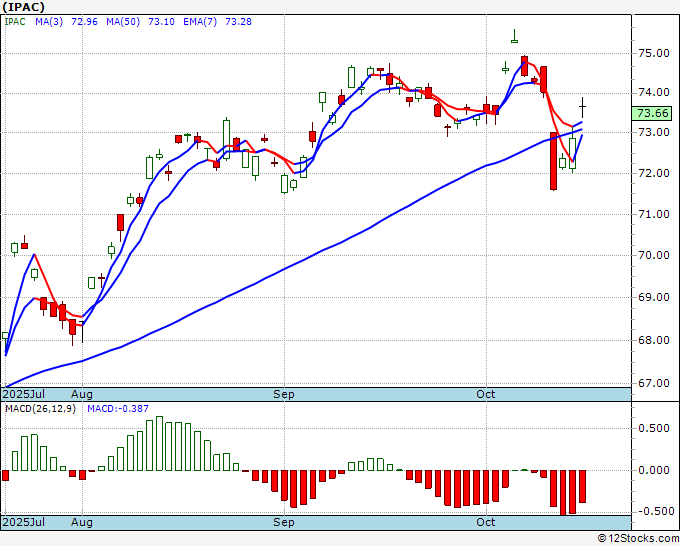Click the Sep label on MACD axis
Image resolution: width=680 pixels, height=546 pixels.
[284, 522]
